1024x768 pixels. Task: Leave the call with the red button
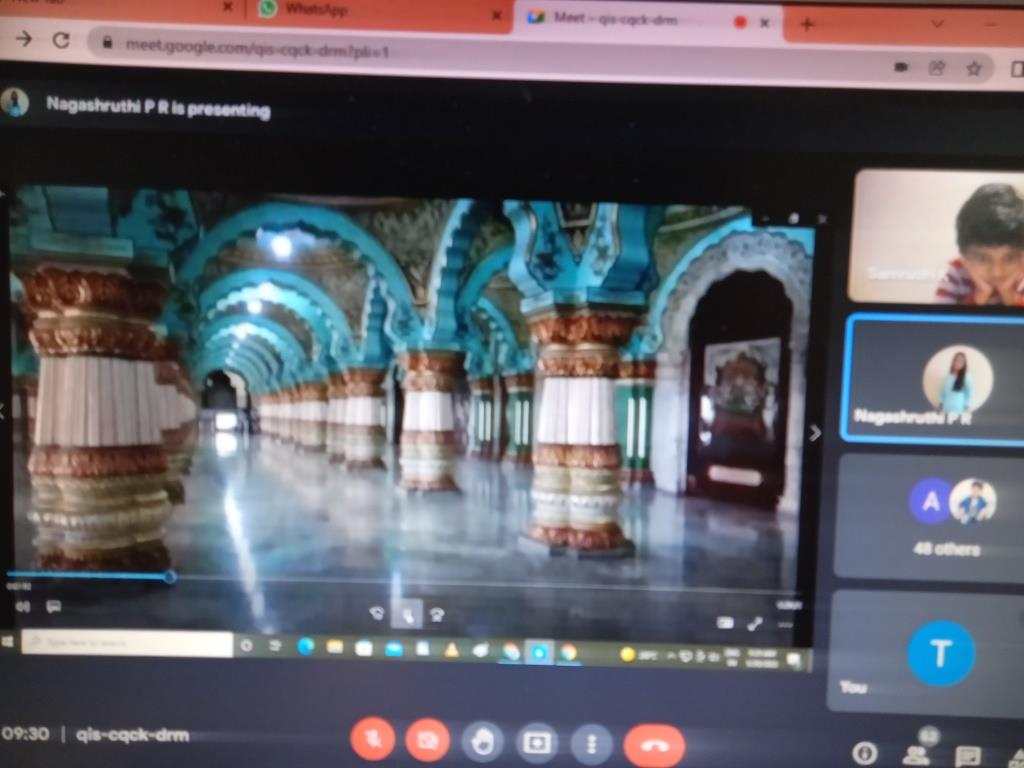(654, 745)
